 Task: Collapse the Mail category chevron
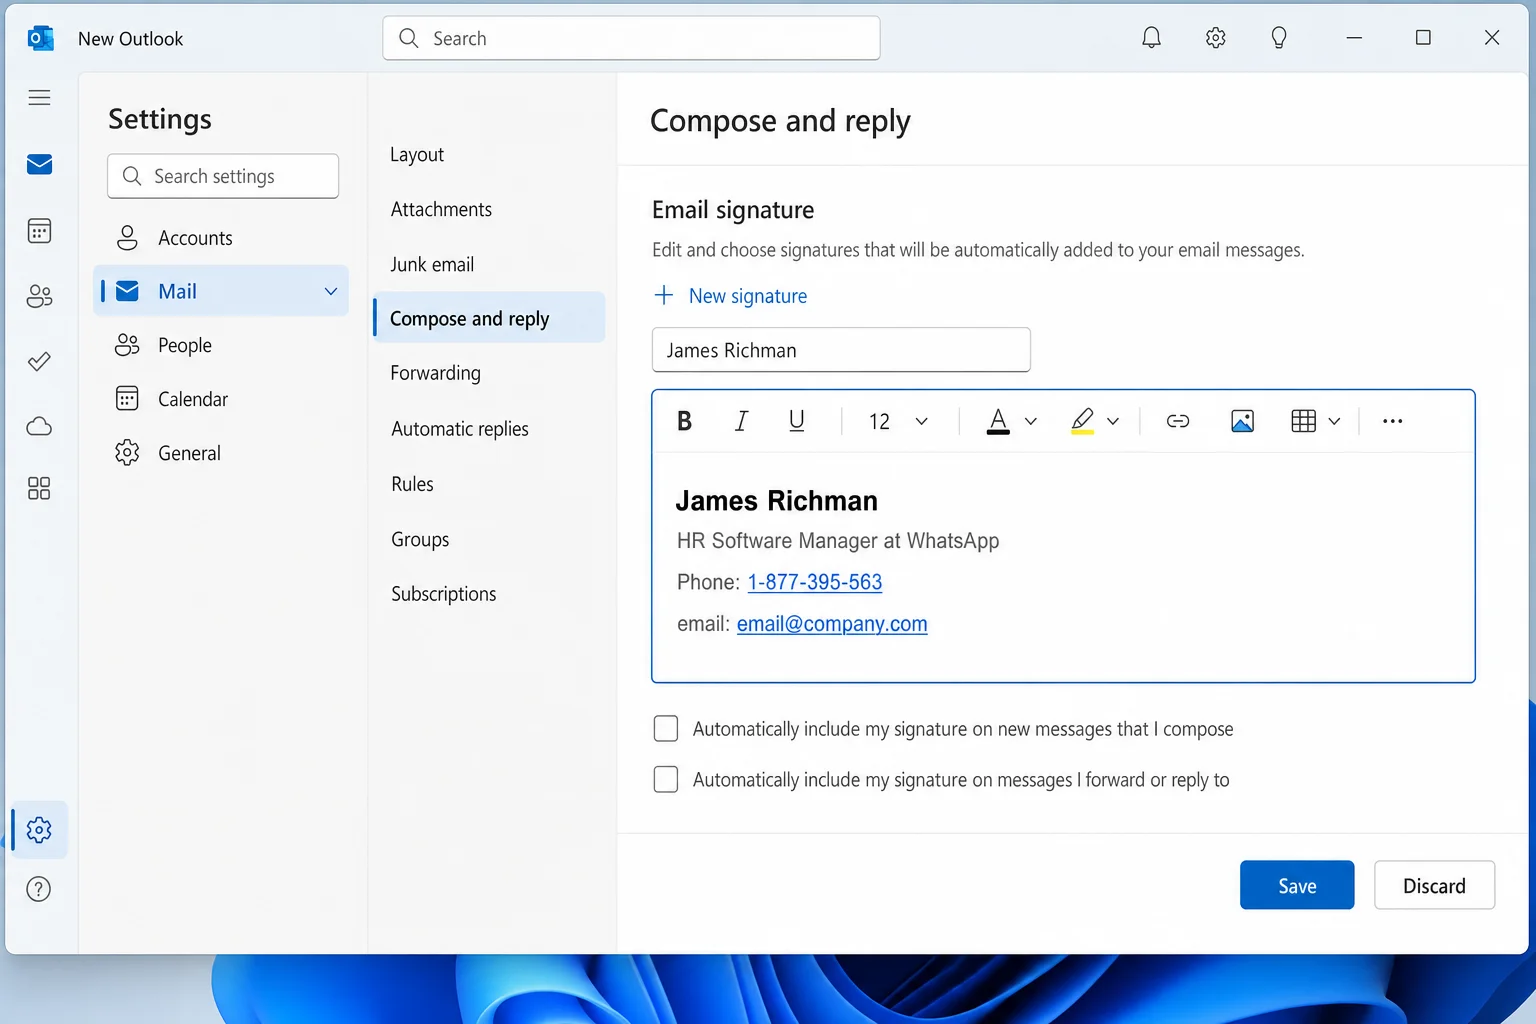point(331,291)
